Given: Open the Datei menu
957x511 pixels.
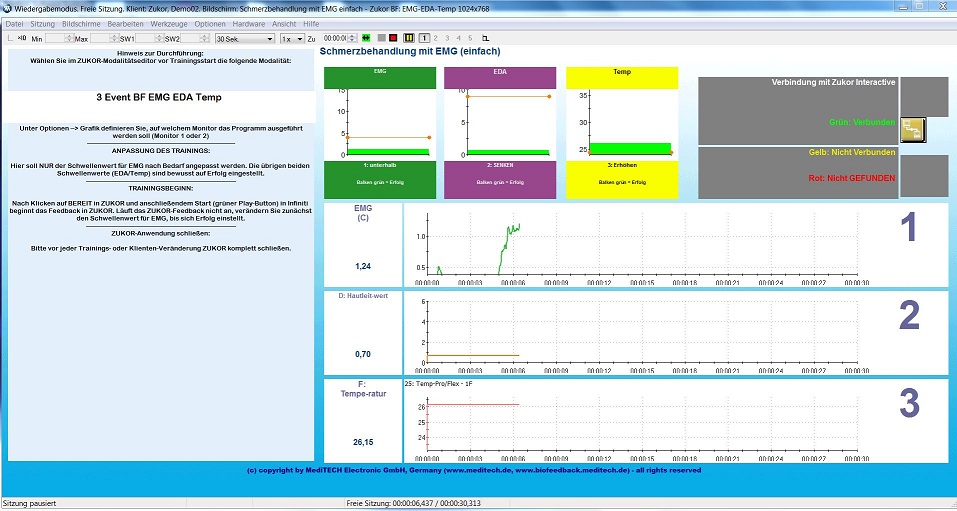Looking at the screenshot, I should (x=14, y=24).
